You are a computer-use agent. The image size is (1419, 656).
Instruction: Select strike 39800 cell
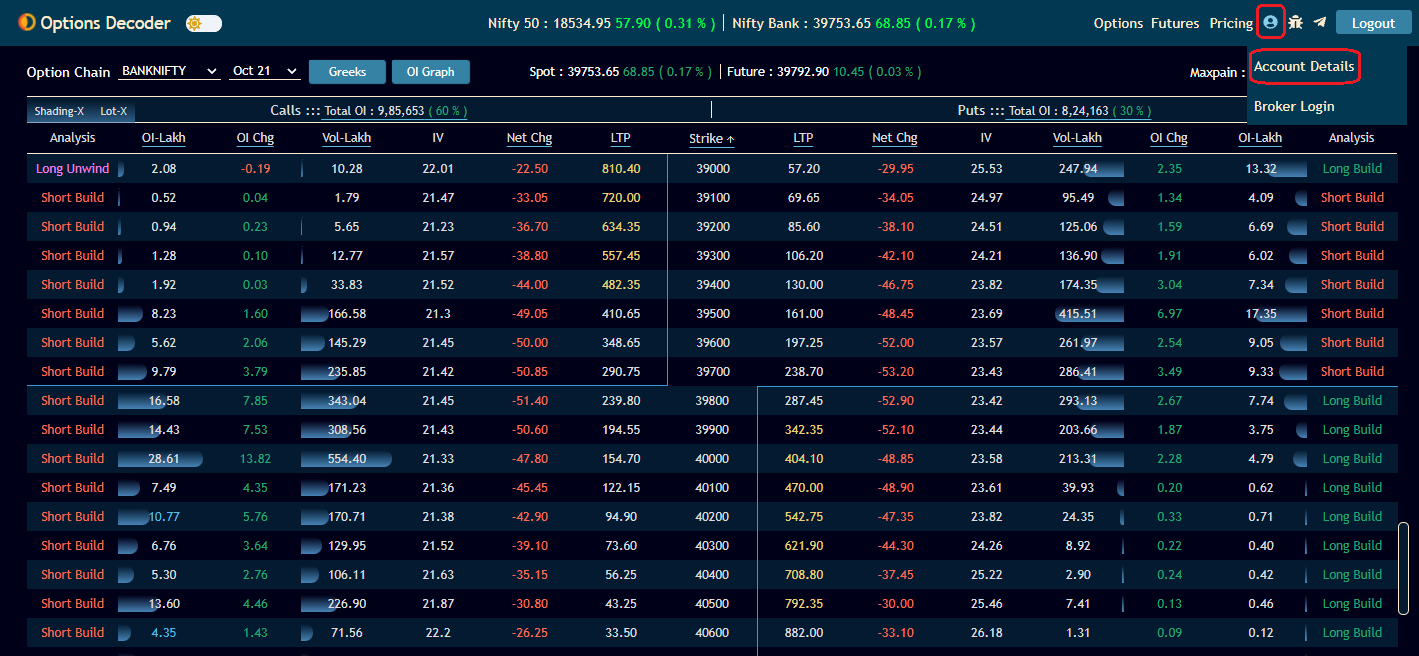pyautogui.click(x=712, y=401)
